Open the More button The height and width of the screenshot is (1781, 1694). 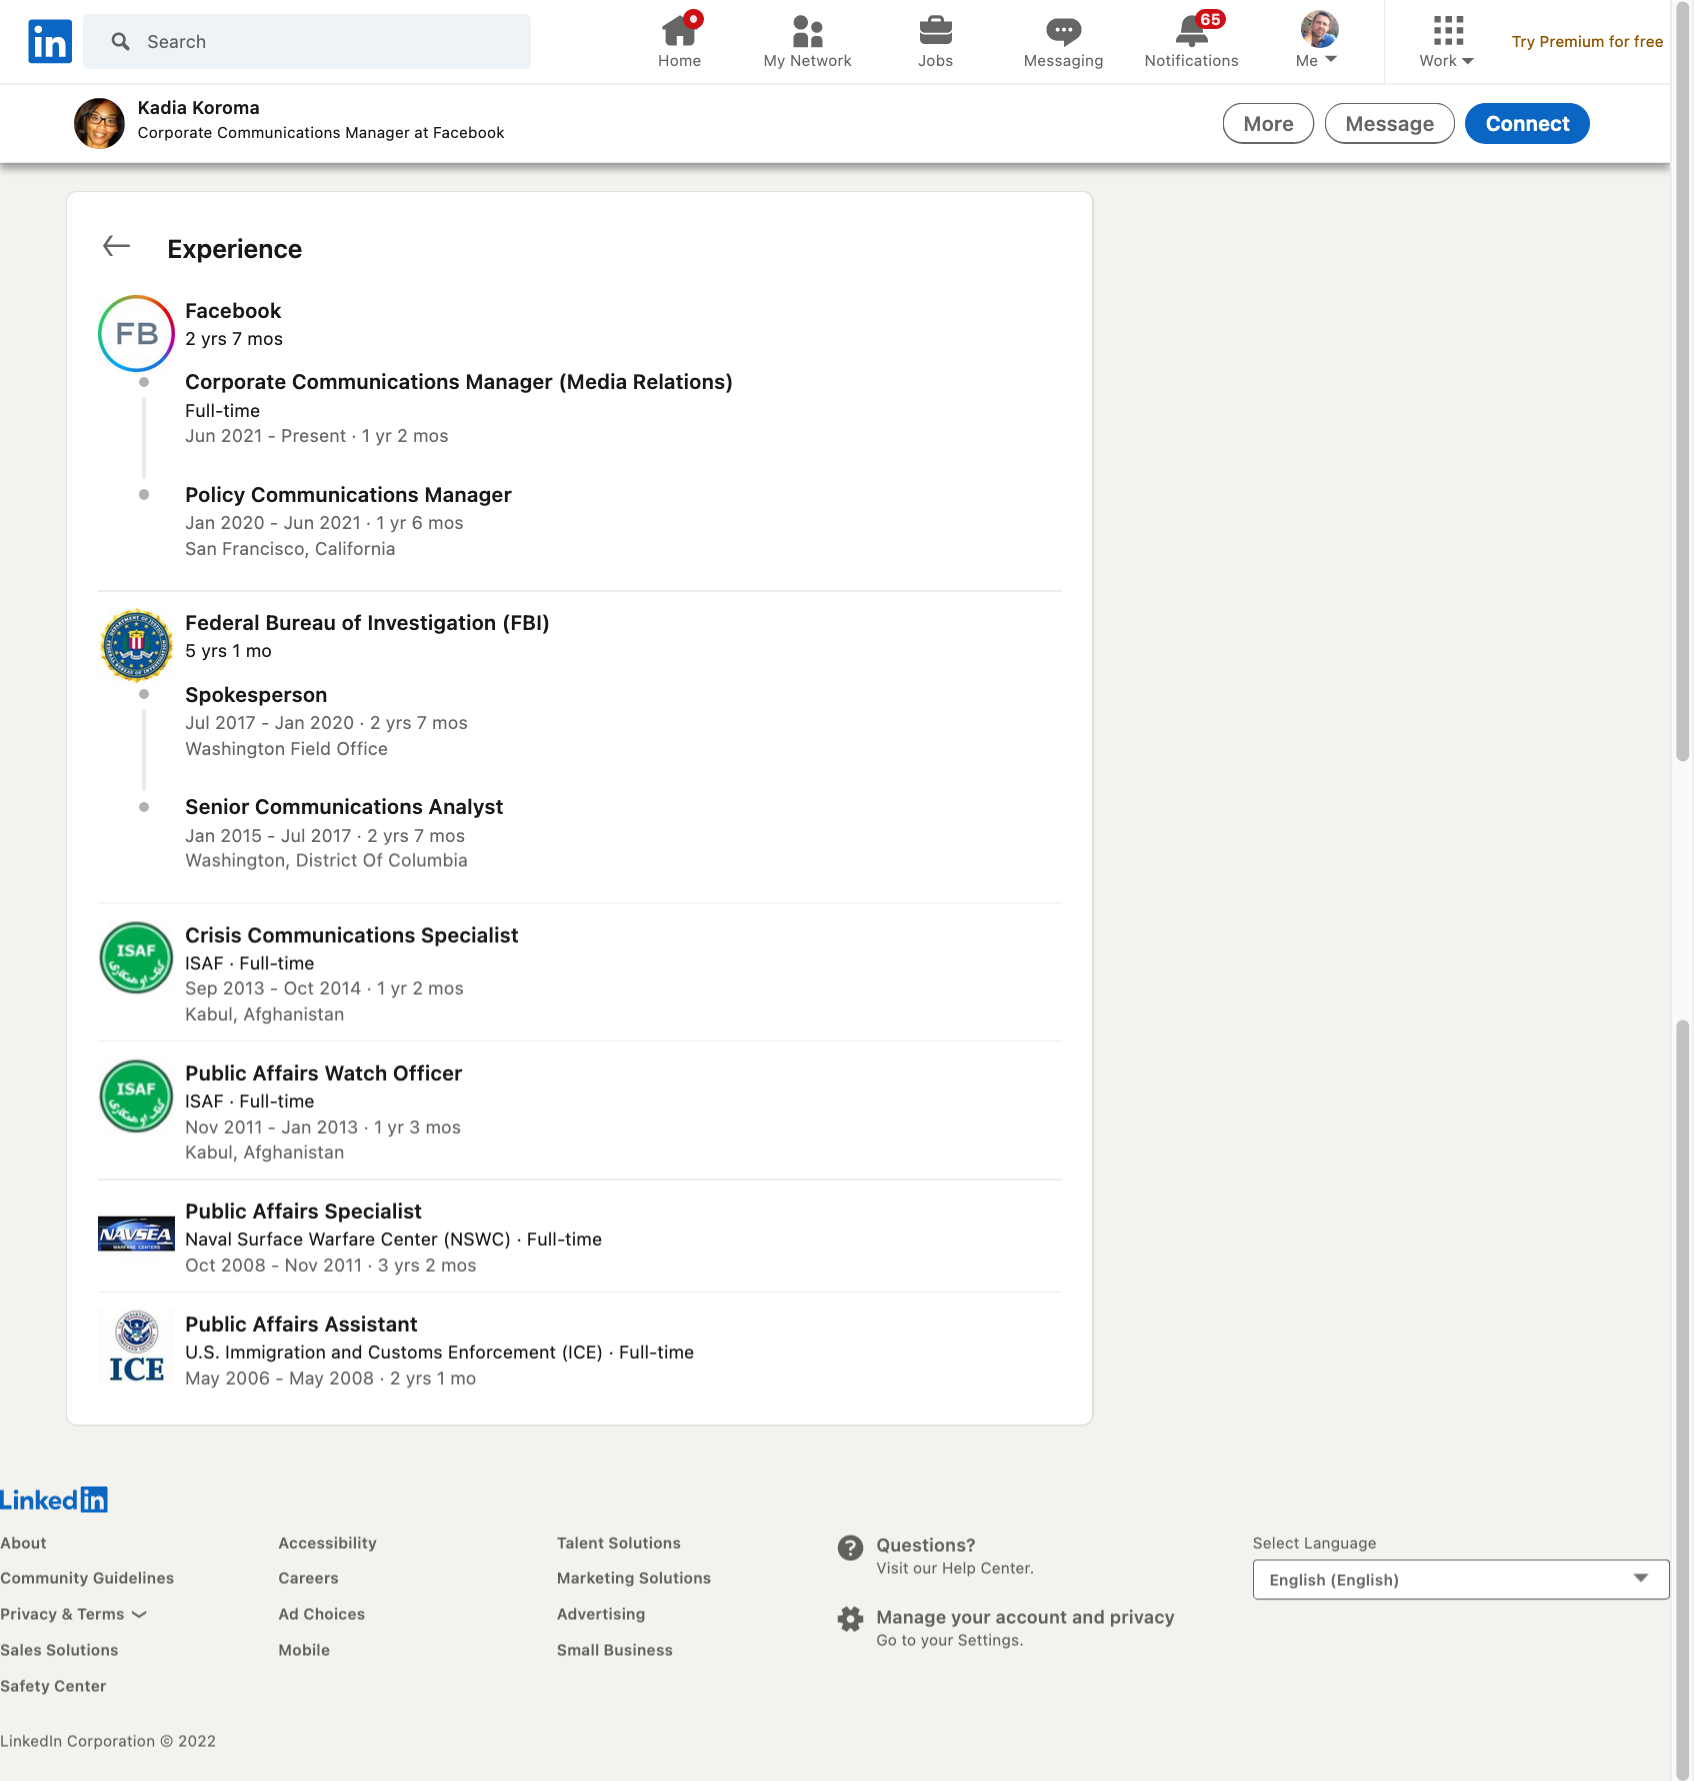coord(1268,123)
